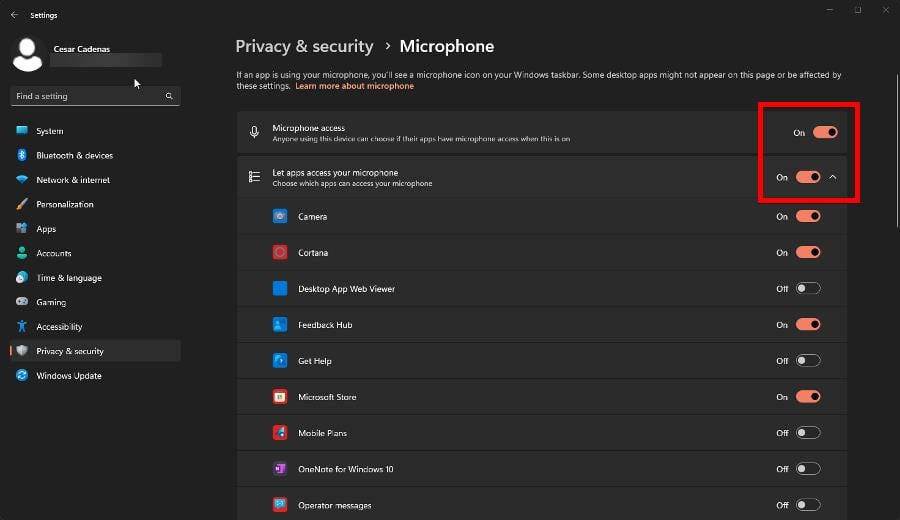Image resolution: width=900 pixels, height=520 pixels.
Task: Disable microphone for Camera app
Action: (808, 216)
